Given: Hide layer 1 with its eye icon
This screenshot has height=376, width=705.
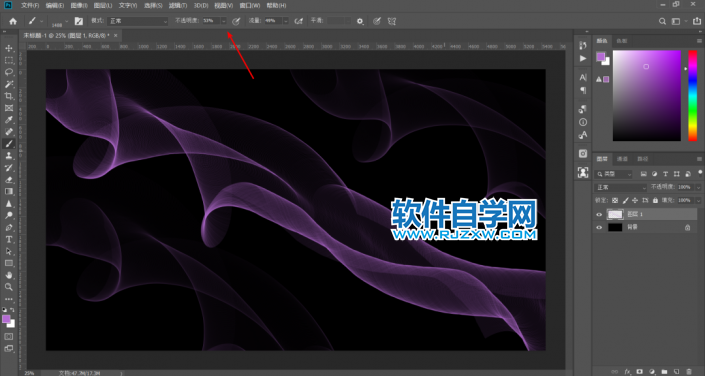Looking at the screenshot, I should coord(599,215).
